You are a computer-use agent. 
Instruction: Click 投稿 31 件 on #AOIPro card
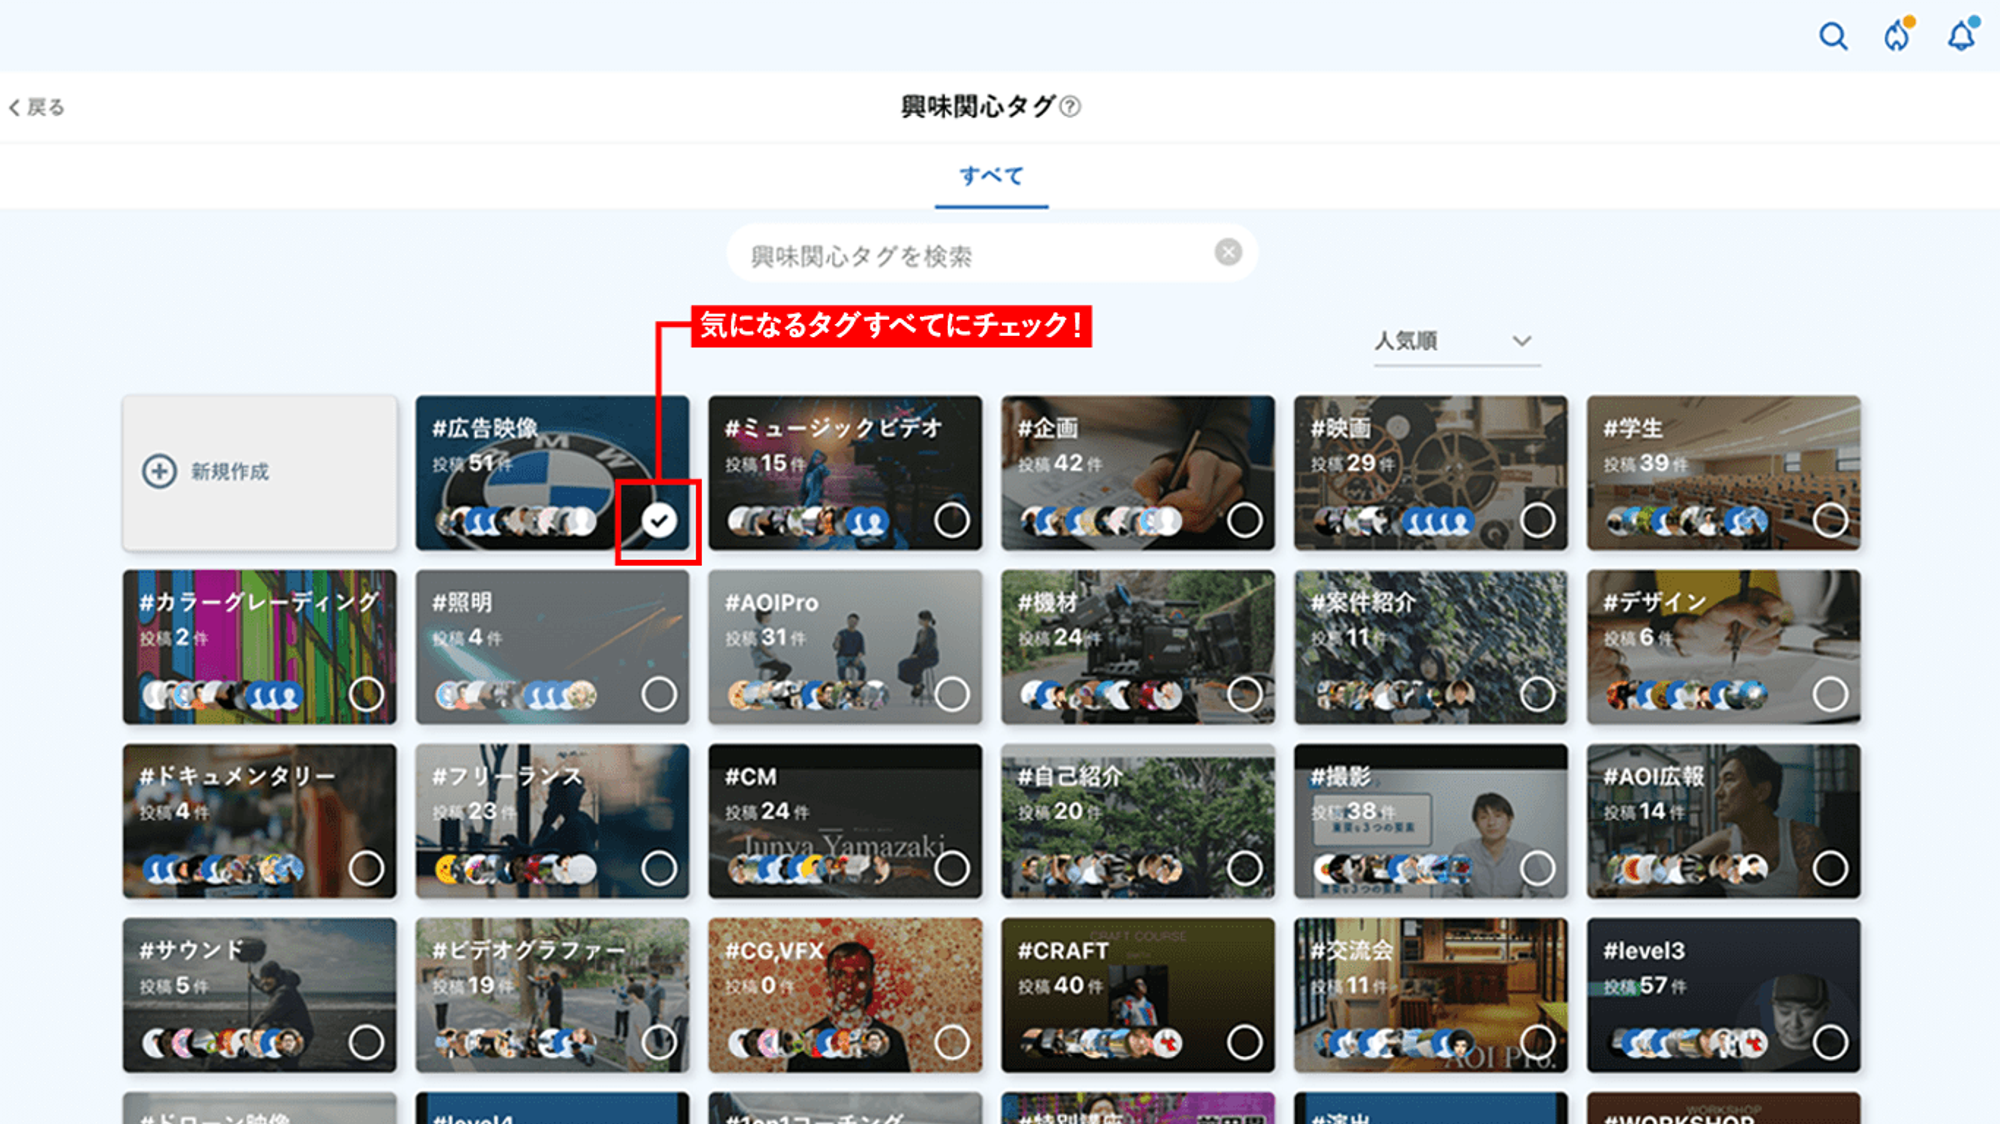[x=767, y=638]
